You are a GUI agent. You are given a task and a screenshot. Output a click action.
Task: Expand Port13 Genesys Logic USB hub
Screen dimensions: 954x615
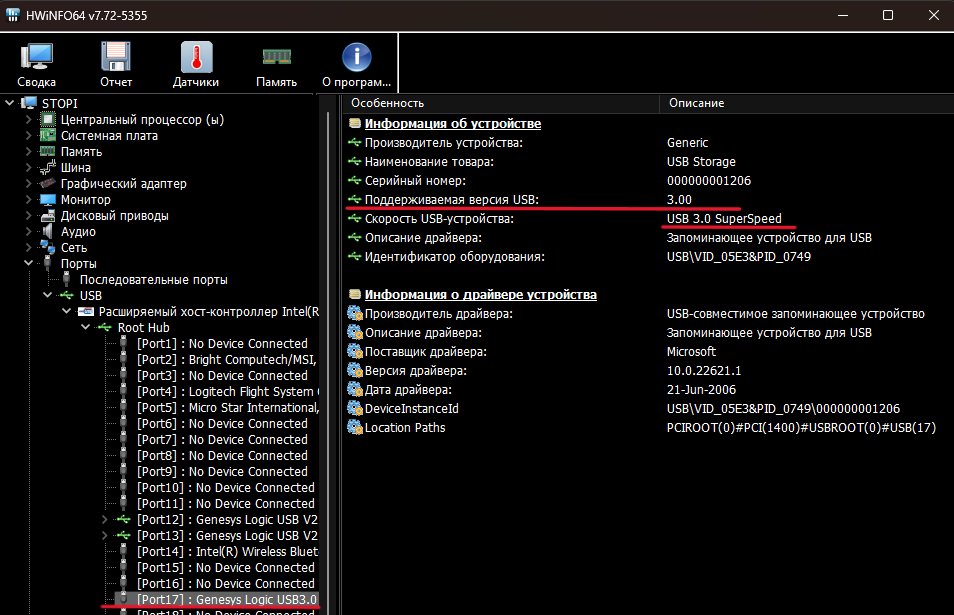pyautogui.click(x=105, y=535)
